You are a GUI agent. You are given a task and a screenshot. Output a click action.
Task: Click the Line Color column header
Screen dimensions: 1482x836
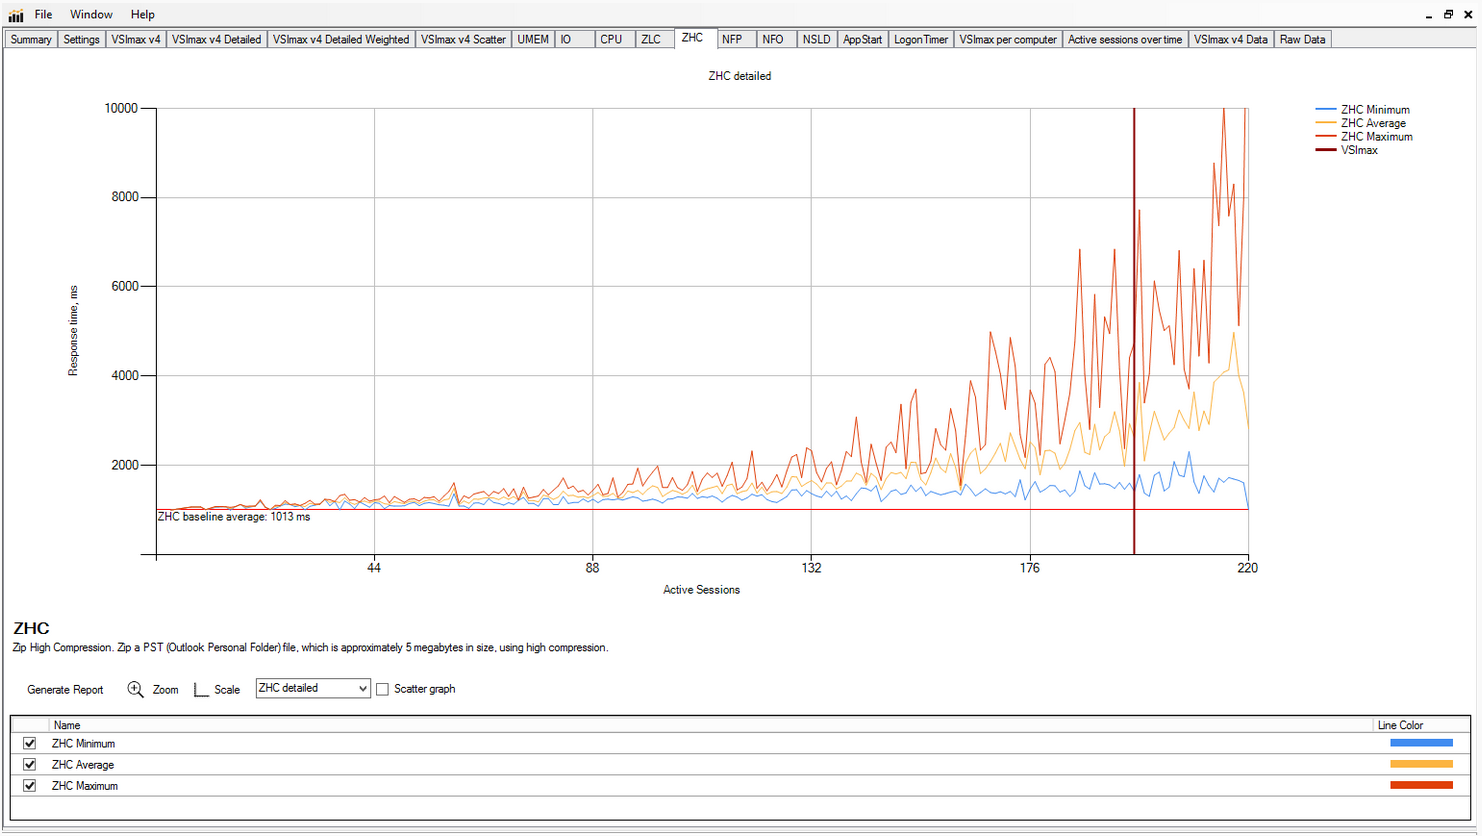click(1400, 725)
